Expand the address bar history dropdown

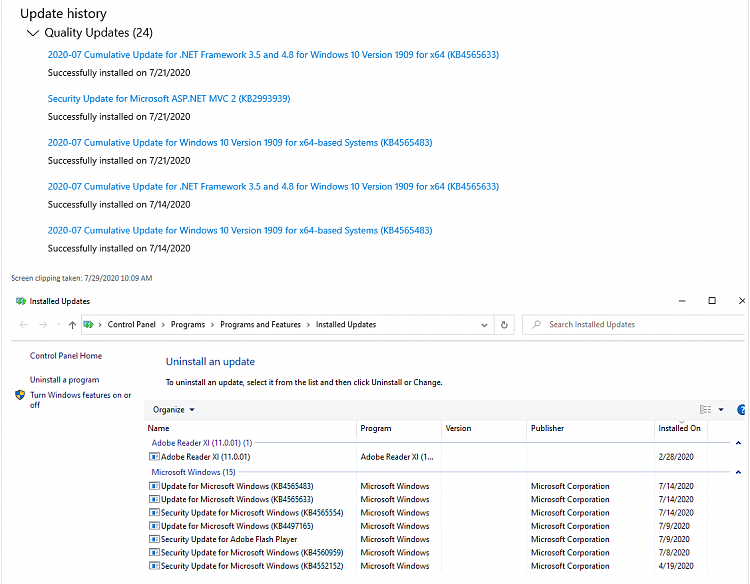pyautogui.click(x=484, y=325)
